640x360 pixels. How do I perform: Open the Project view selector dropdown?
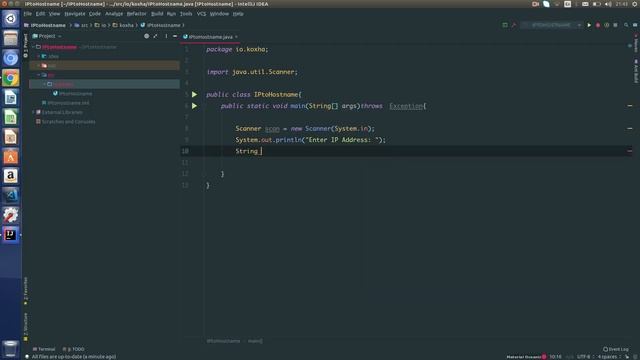47,36
